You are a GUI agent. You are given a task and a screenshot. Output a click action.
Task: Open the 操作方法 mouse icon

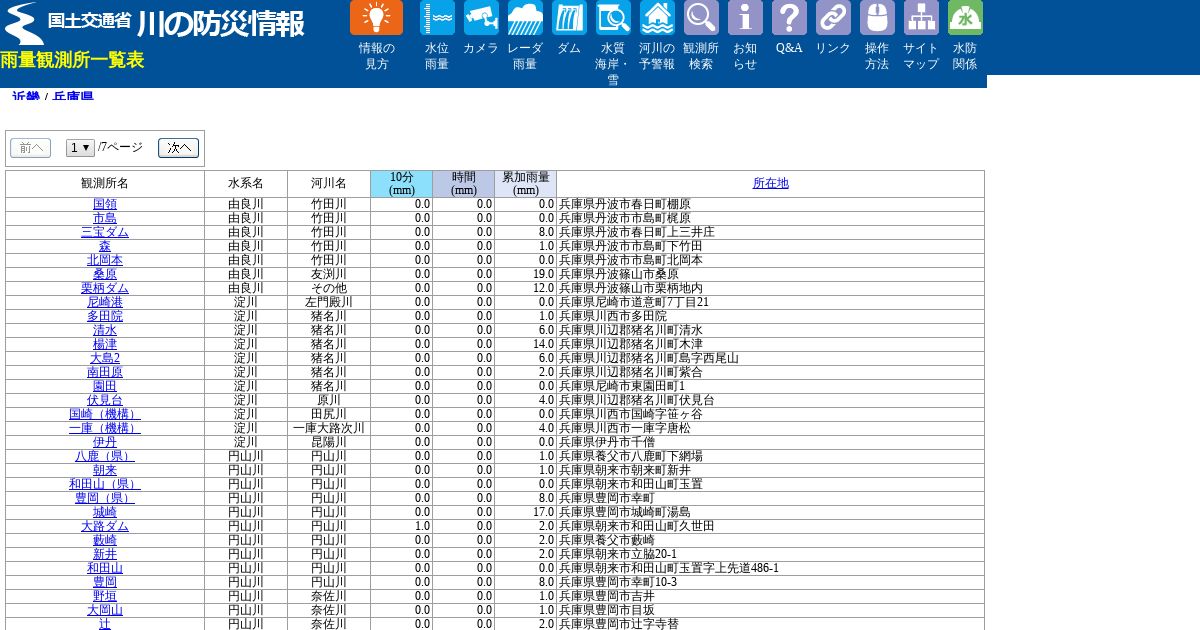877,18
